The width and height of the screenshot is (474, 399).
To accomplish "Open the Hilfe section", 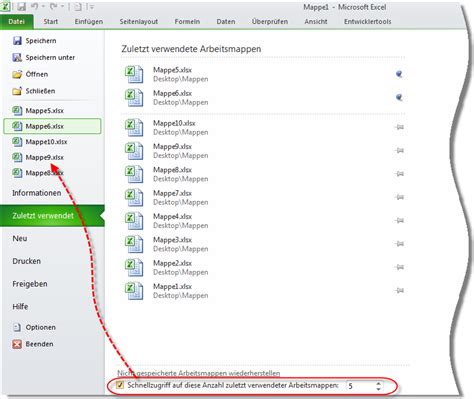I will (x=20, y=306).
